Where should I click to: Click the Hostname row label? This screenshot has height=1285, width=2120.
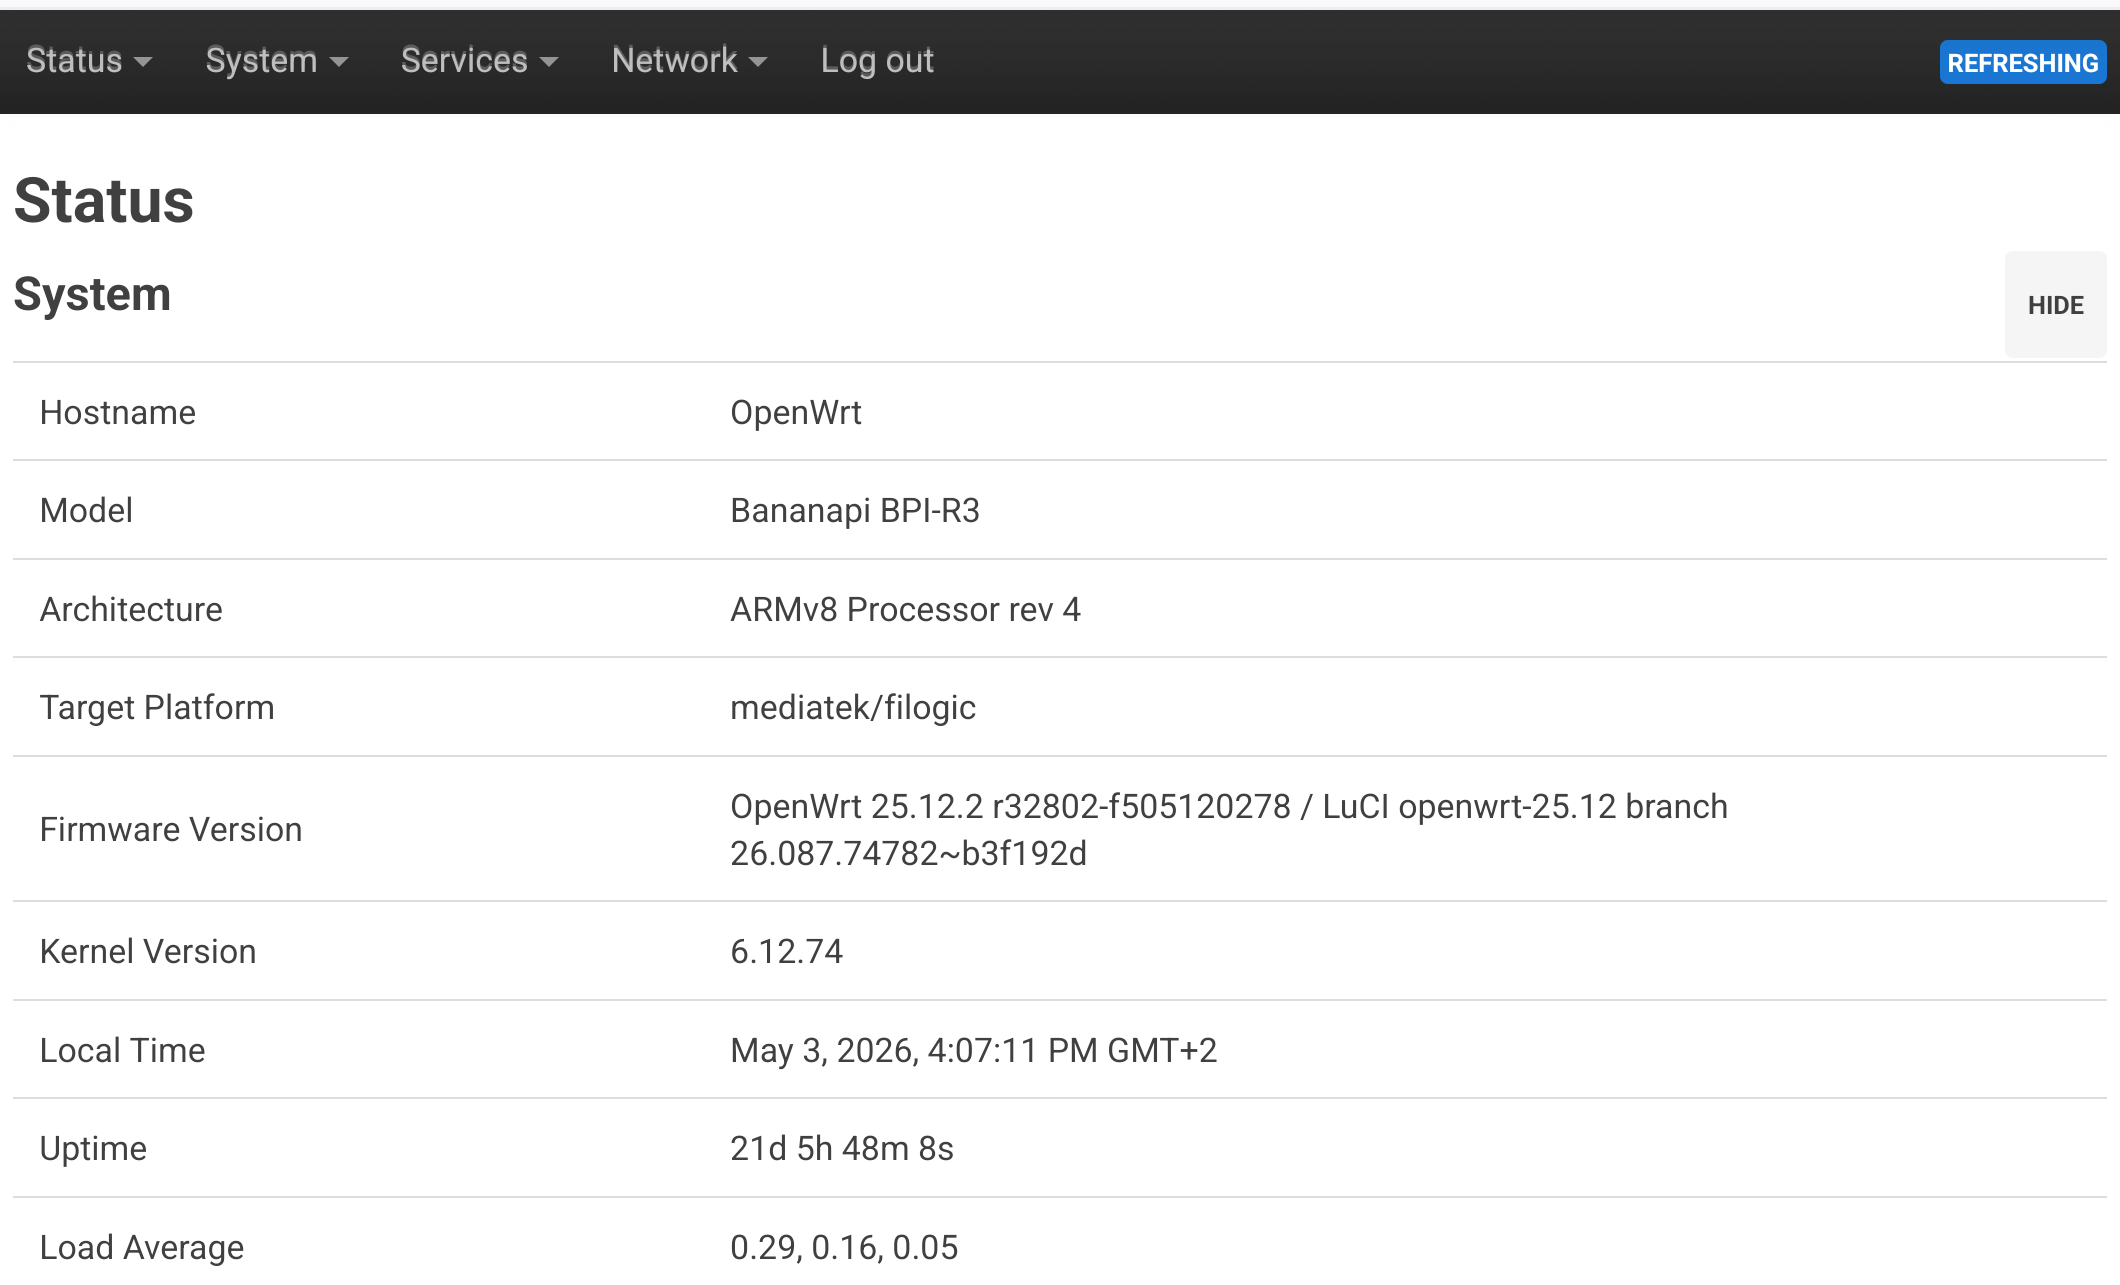pyautogui.click(x=118, y=412)
